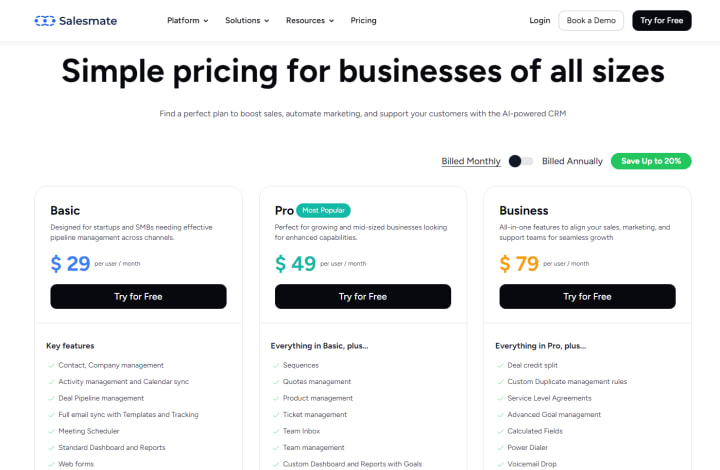Select the Billed Annually option
Viewport: 720px width, 470px height.
[572, 161]
